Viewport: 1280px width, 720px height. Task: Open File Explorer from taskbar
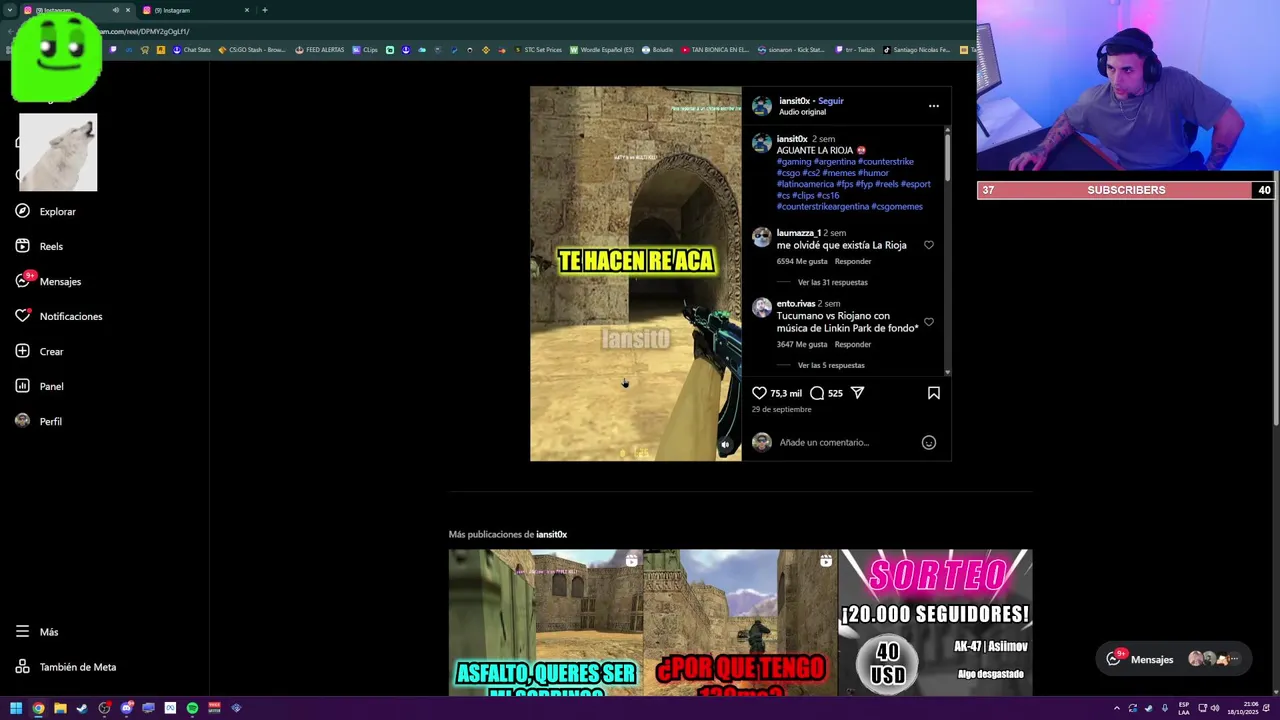tap(60, 708)
